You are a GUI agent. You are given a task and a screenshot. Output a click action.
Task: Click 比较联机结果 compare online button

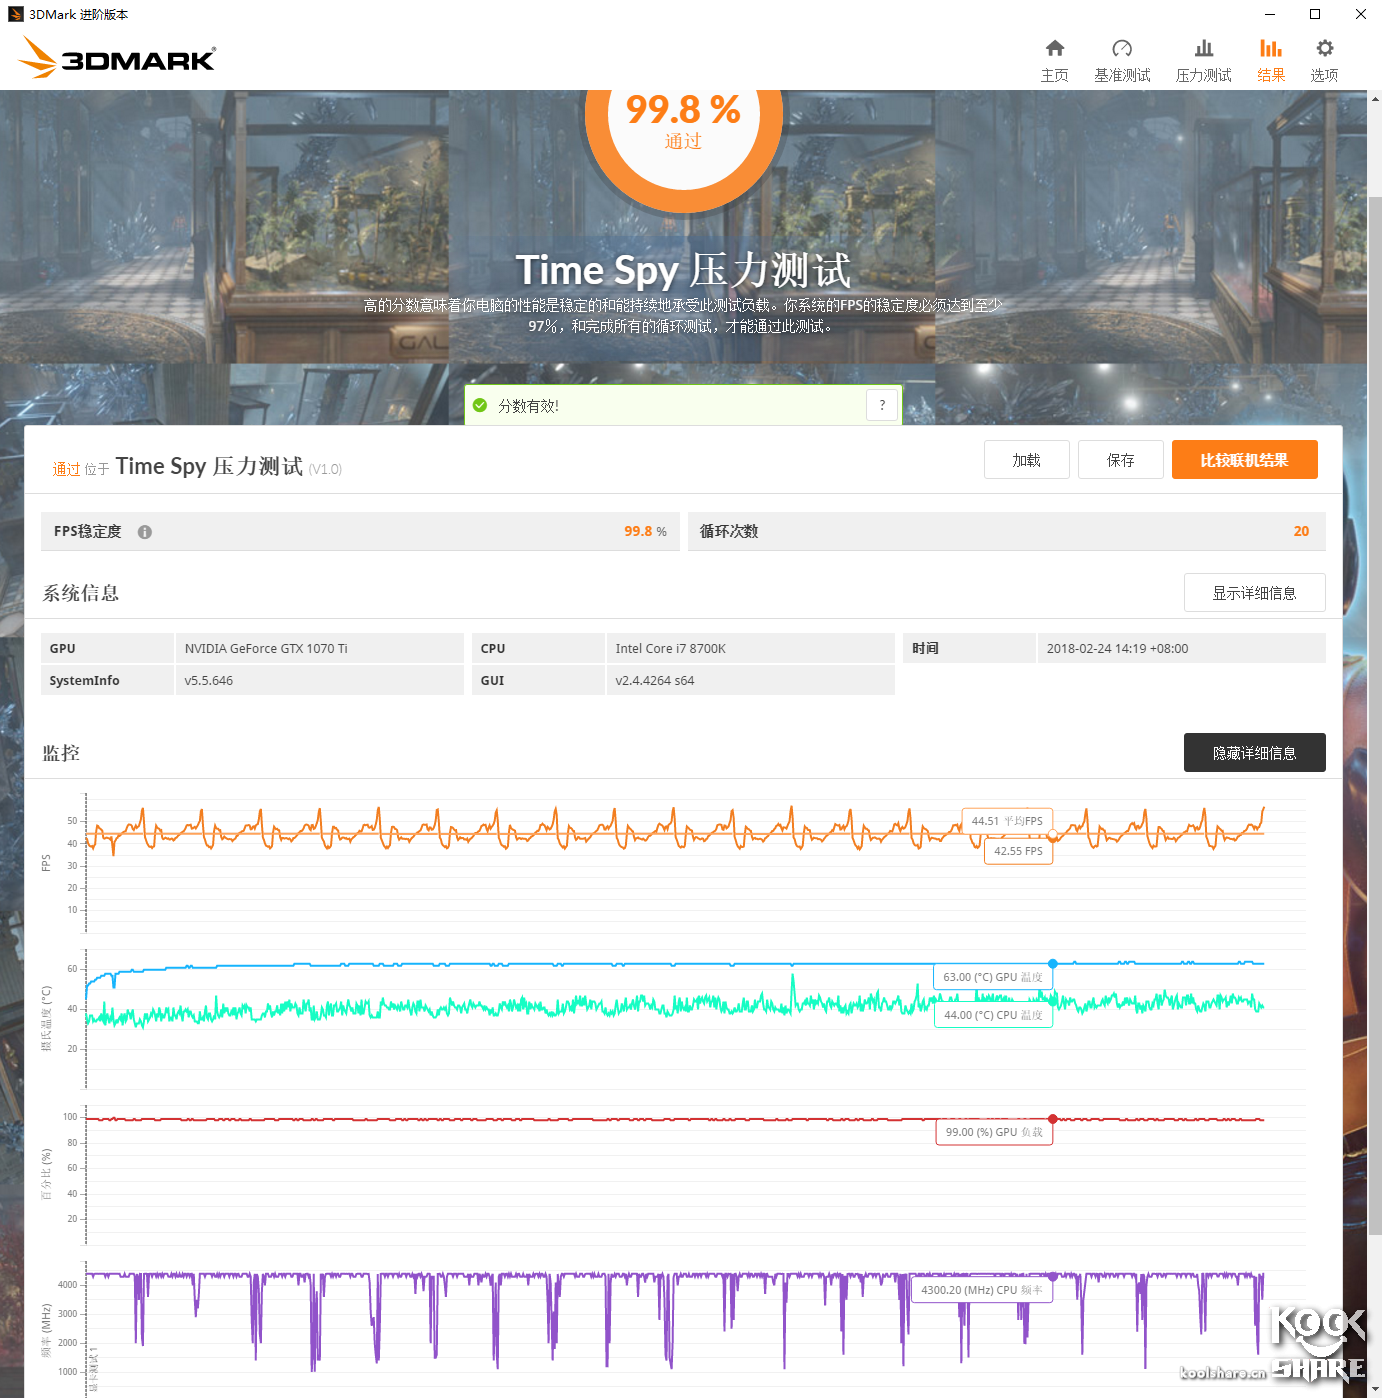(1245, 460)
